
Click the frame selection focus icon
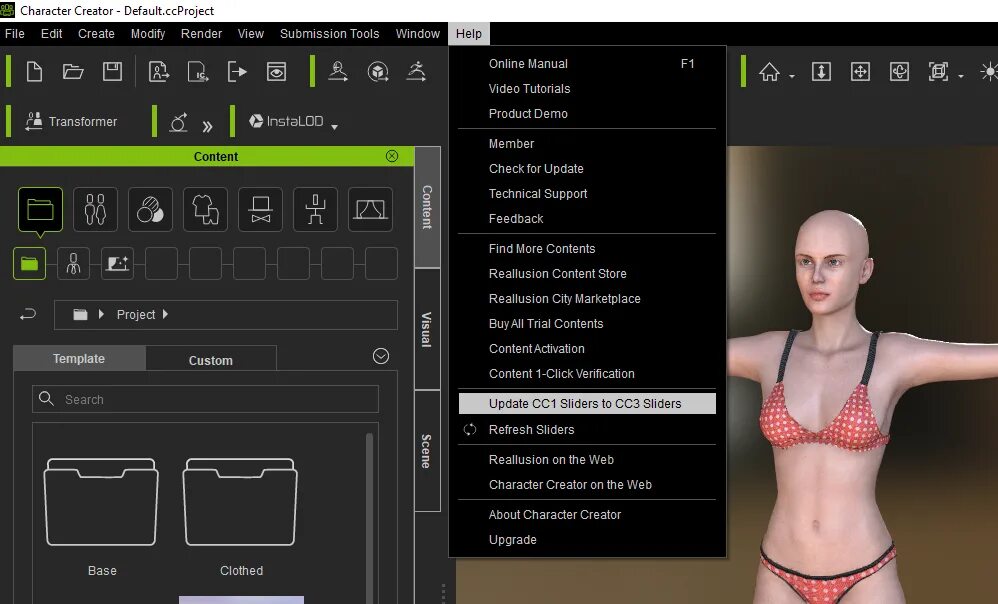pos(938,71)
